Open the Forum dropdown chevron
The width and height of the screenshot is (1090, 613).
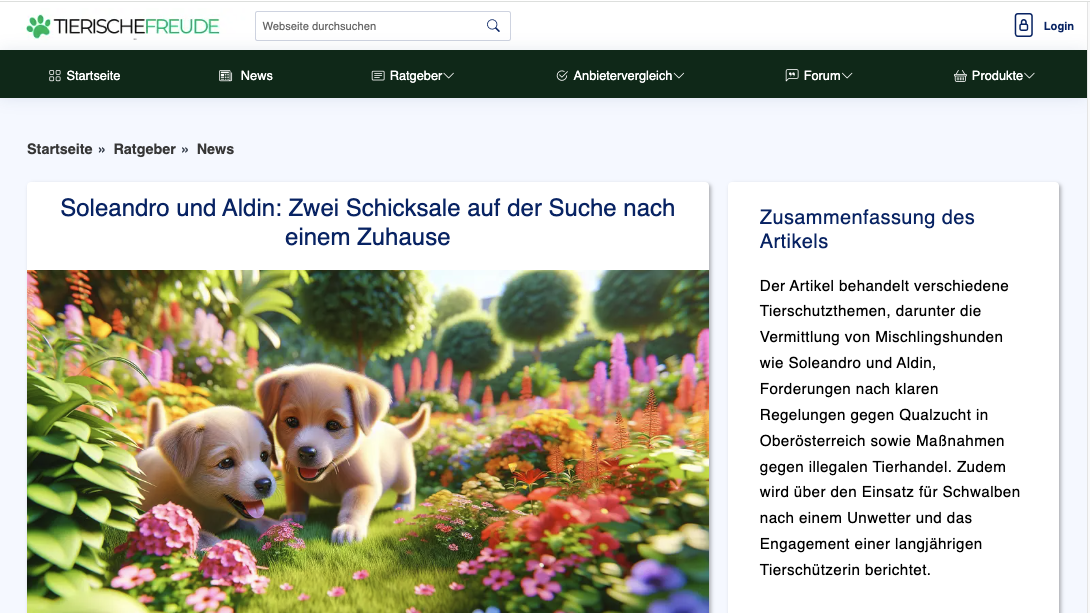pos(847,74)
